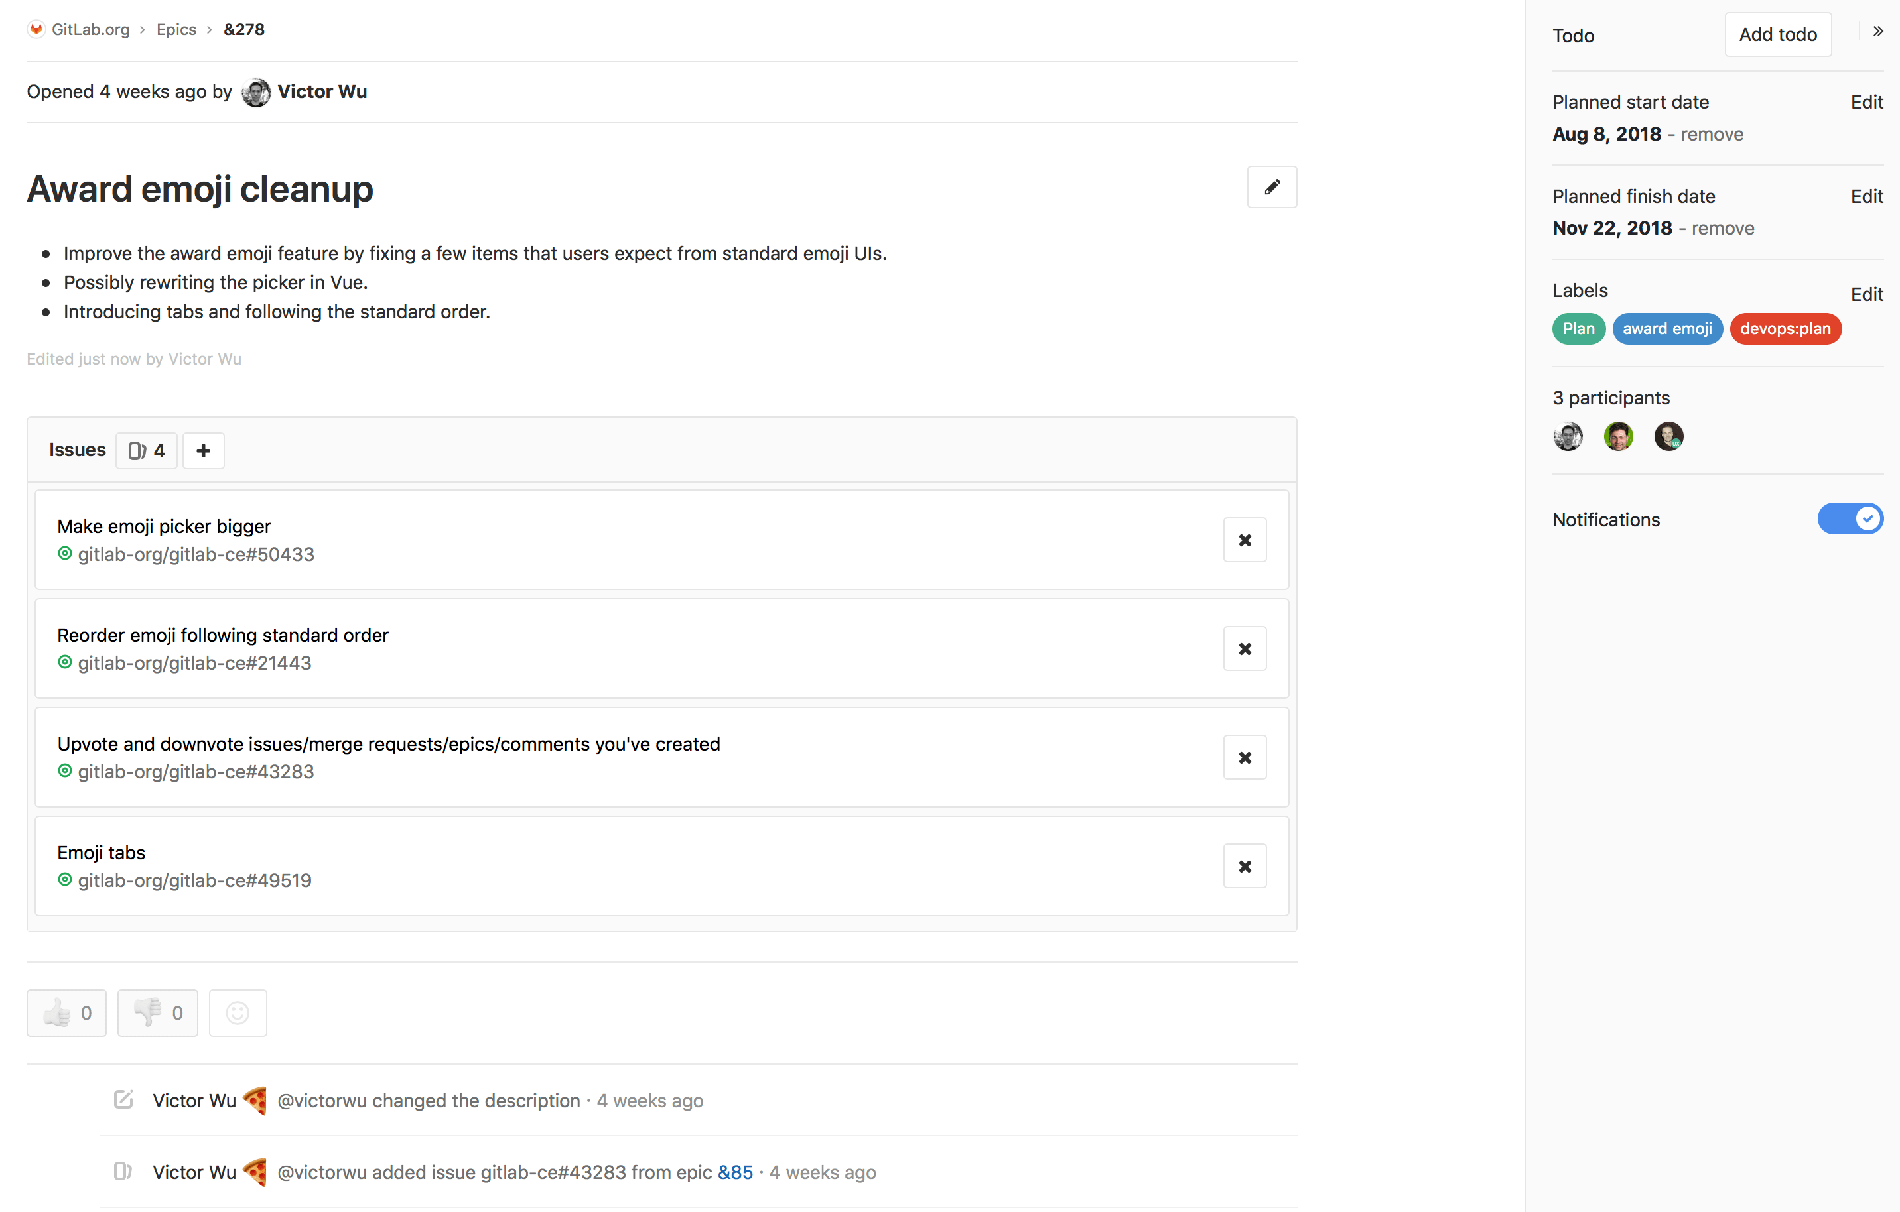This screenshot has height=1212, width=1900.
Task: Click the description-changed pencil note icon
Action: [123, 1100]
